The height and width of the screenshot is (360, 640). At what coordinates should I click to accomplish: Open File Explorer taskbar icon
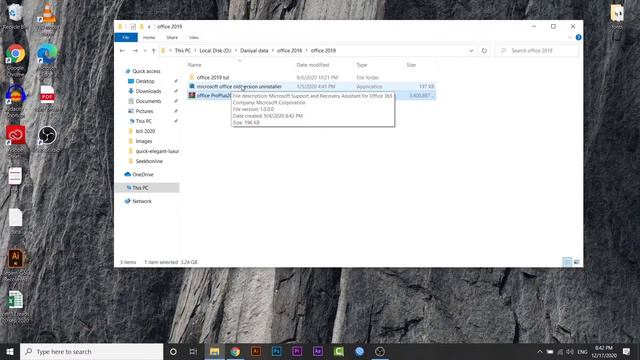[214, 351]
